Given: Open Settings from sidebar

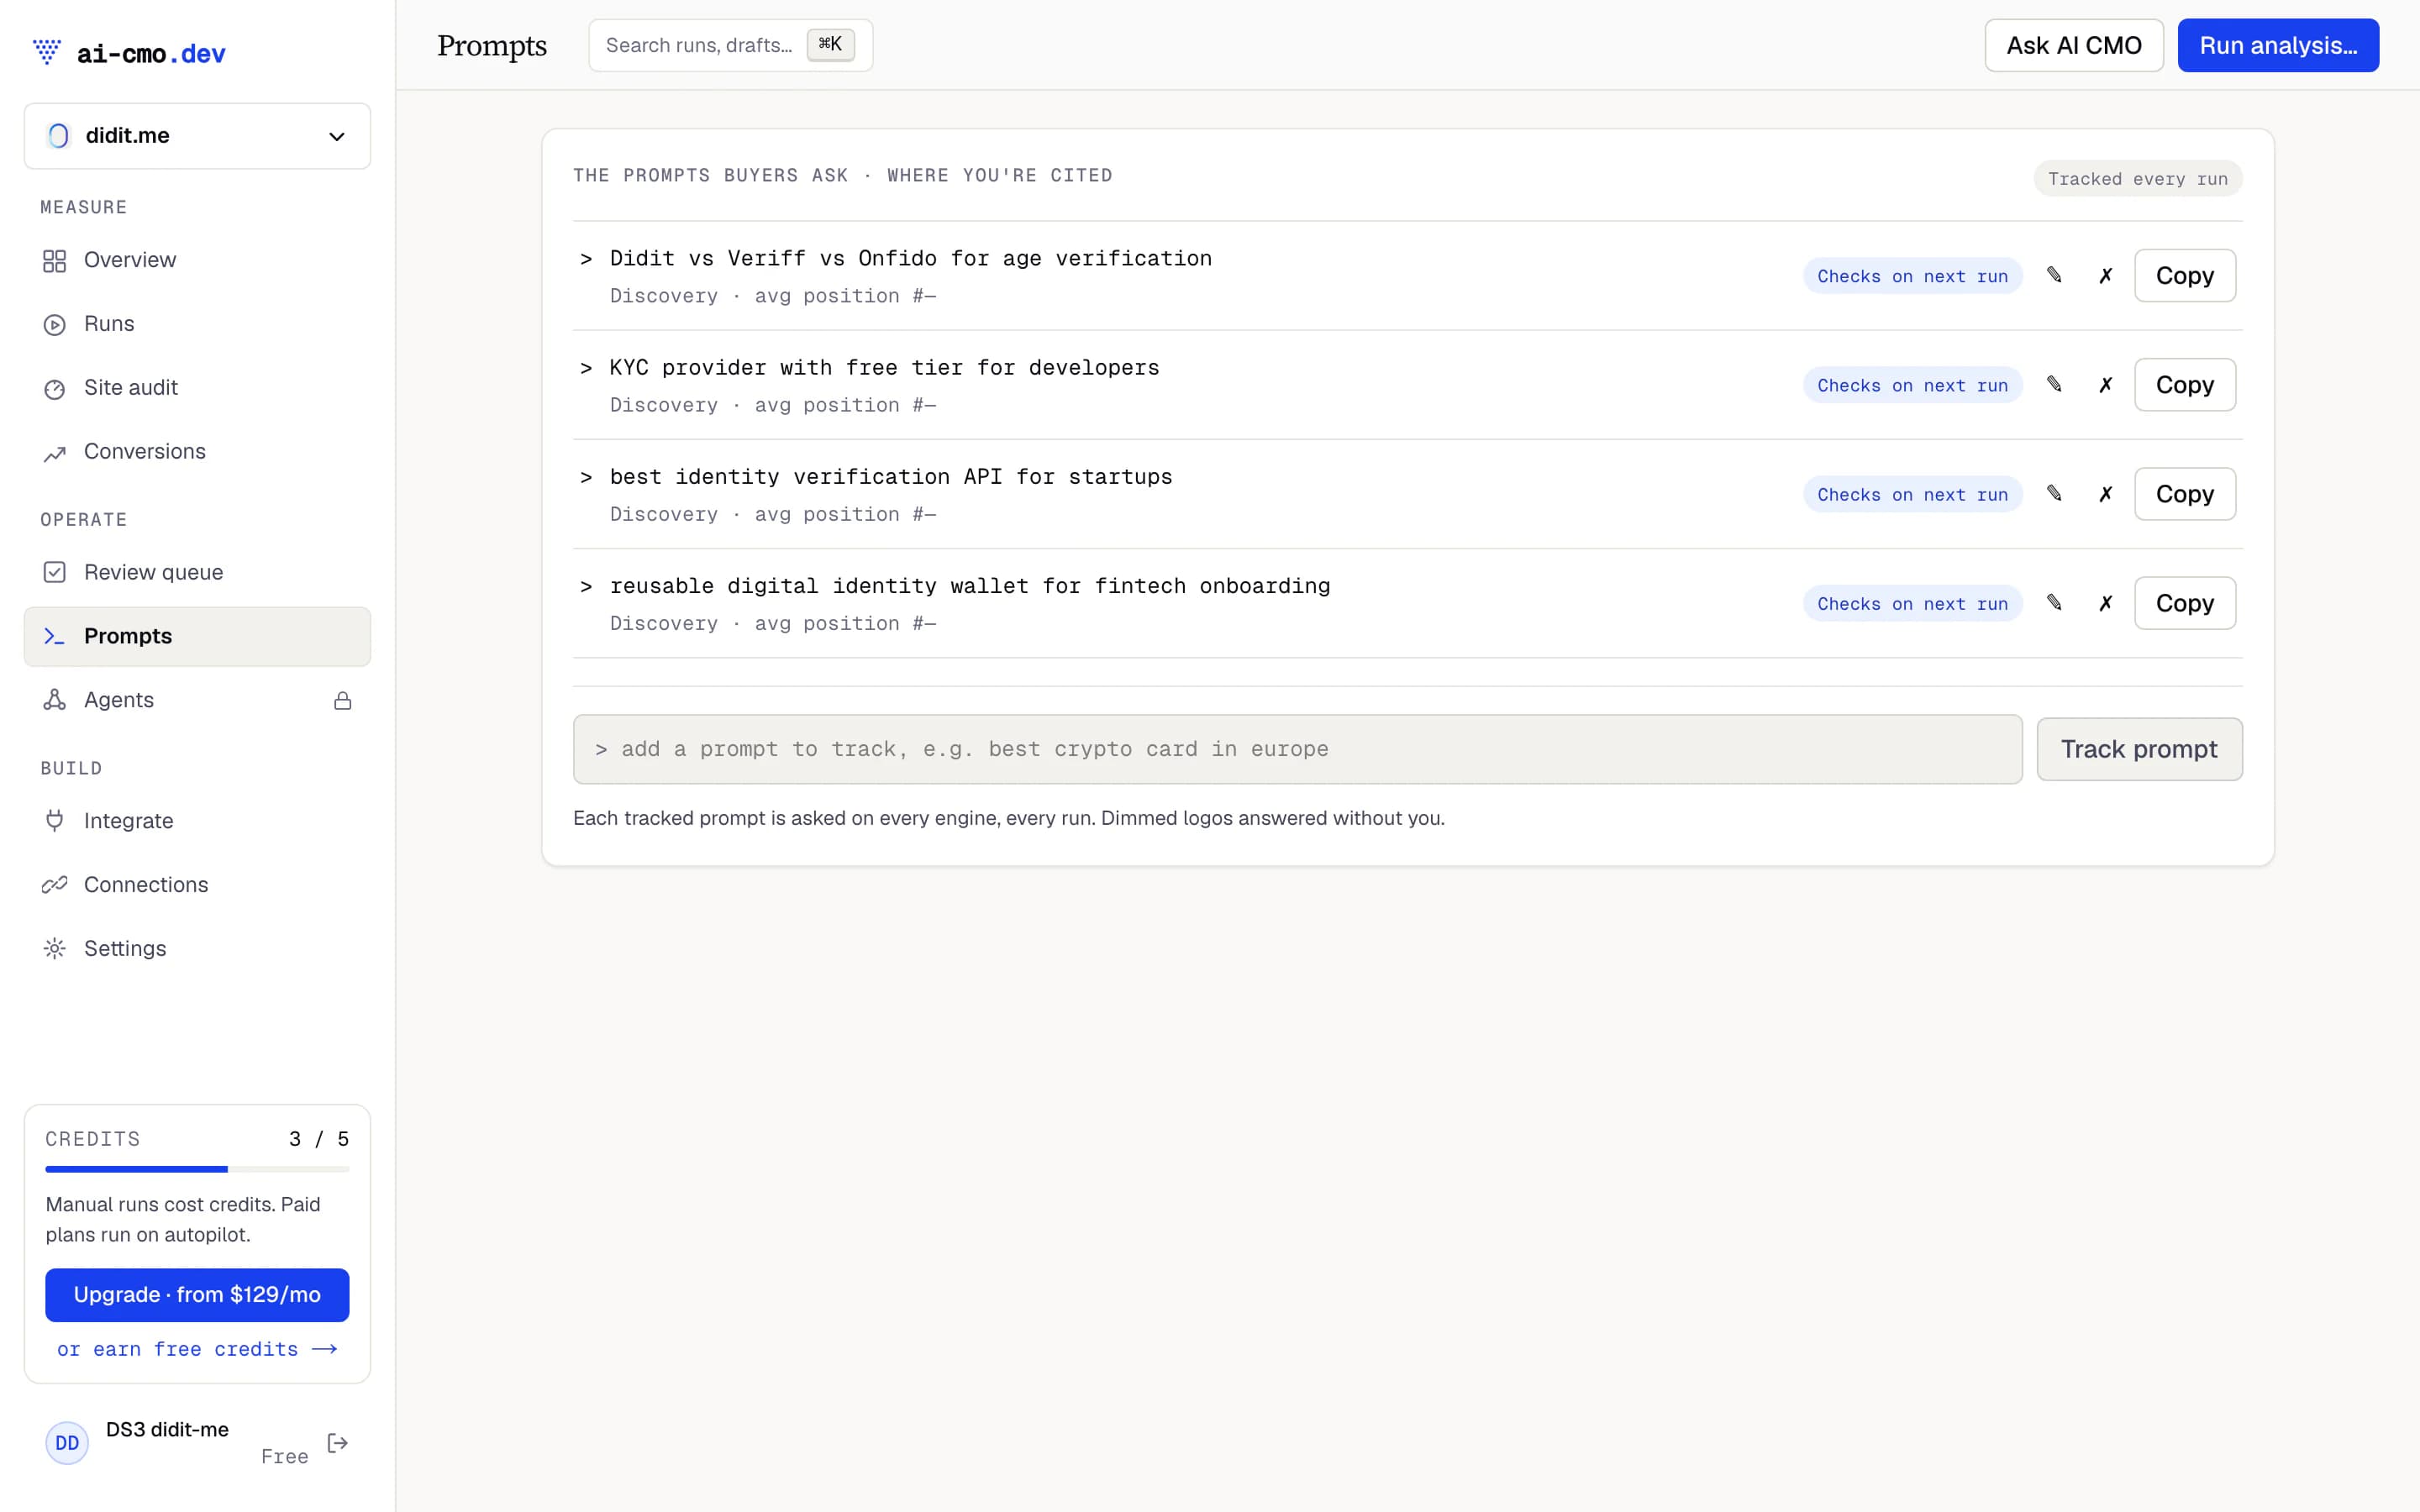Looking at the screenshot, I should coord(197,949).
